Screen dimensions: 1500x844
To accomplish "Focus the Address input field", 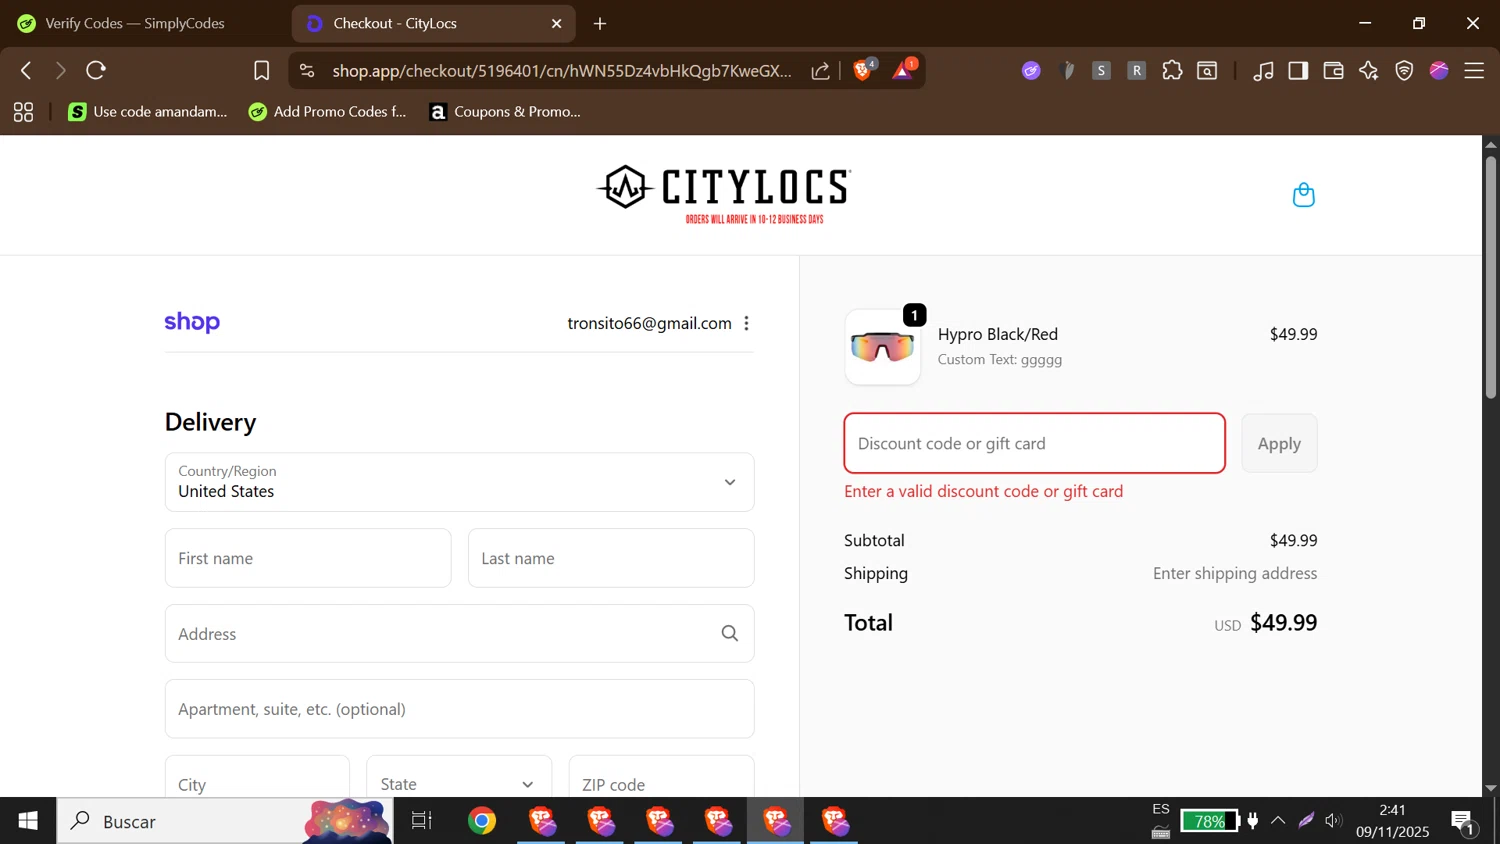I will click(x=459, y=633).
